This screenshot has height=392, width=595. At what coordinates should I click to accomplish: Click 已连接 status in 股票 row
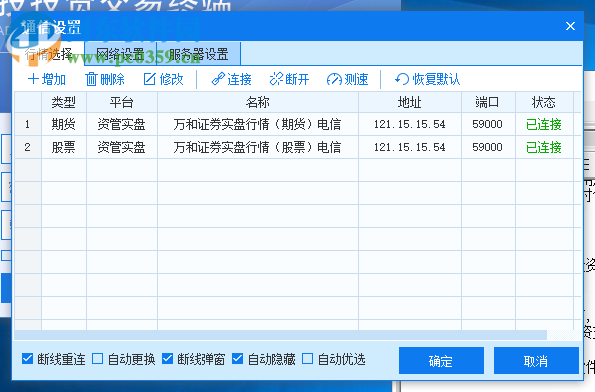click(544, 147)
